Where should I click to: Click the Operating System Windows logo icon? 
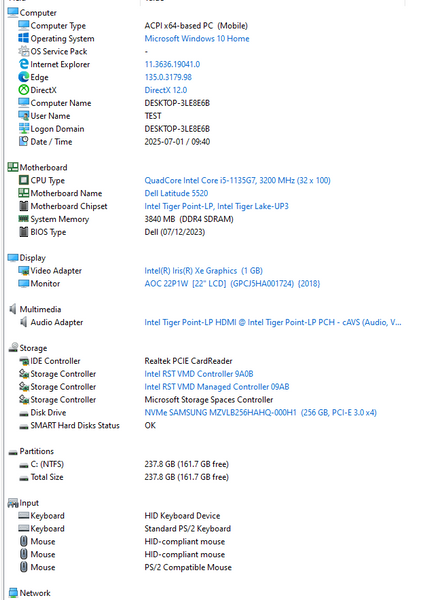pyautogui.click(x=23, y=38)
